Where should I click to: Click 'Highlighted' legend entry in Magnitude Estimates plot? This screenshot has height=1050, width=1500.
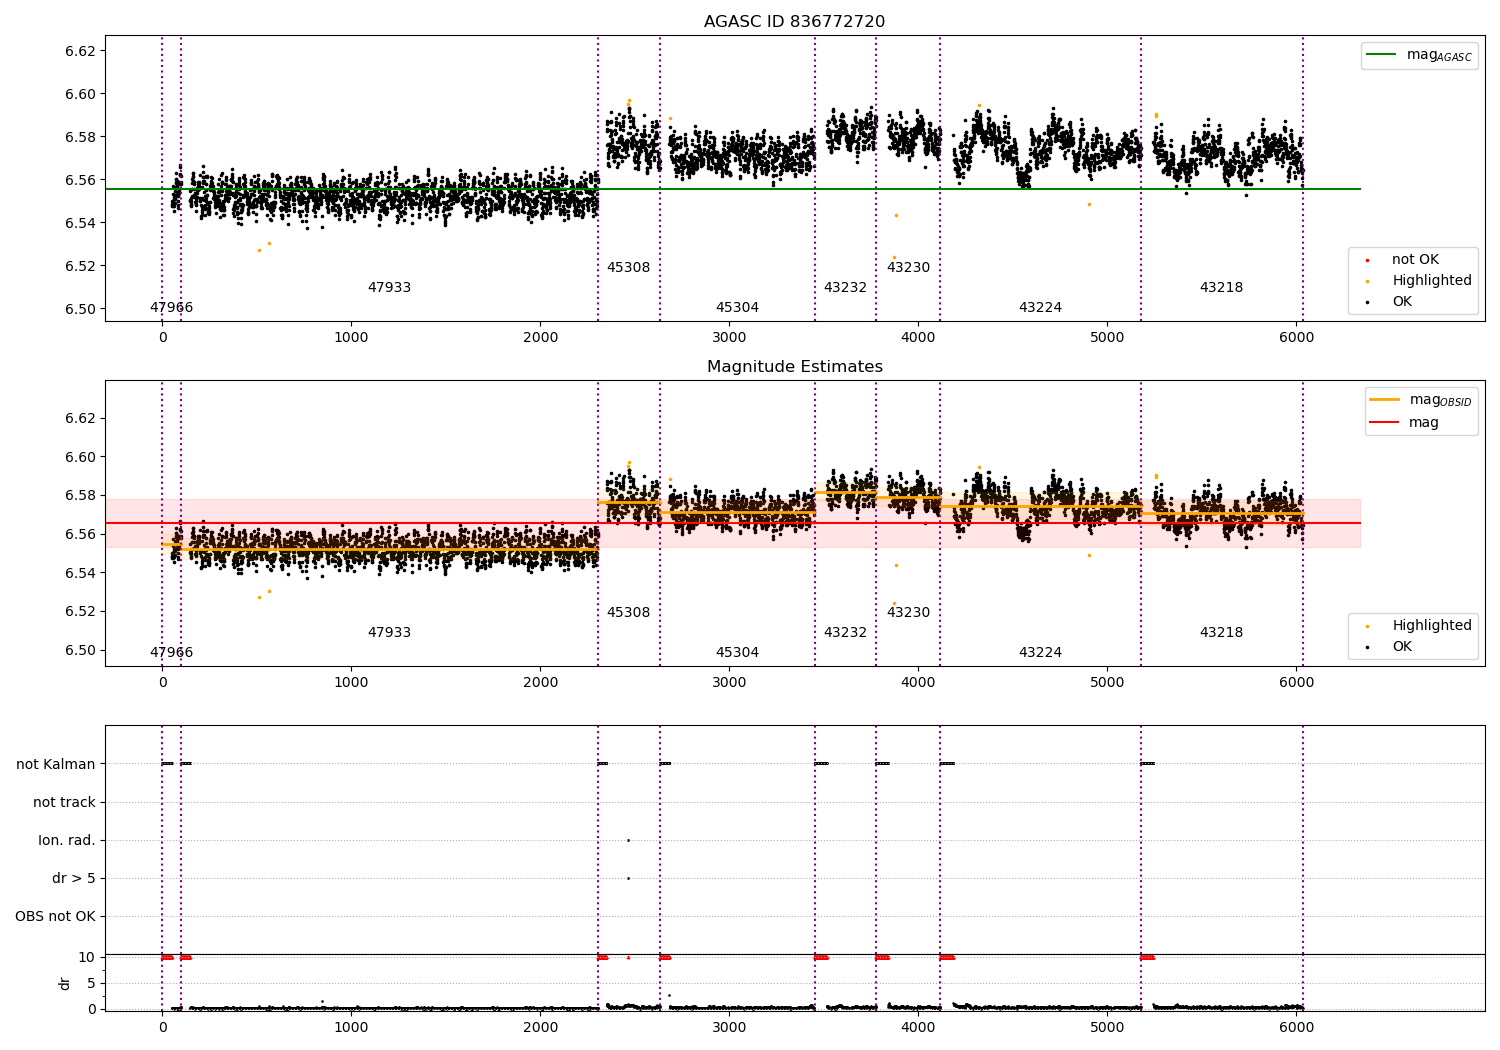tap(1431, 626)
